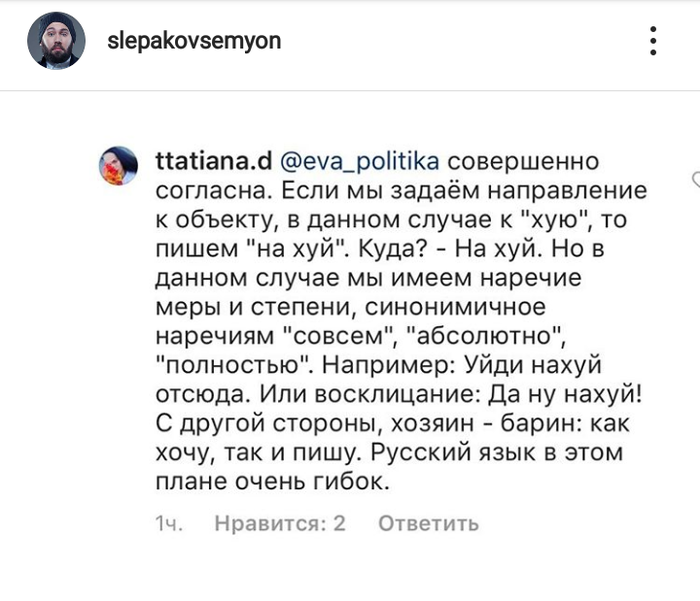Click the 1ч. comment timestamp
700x601 pixels.
pyautogui.click(x=167, y=523)
